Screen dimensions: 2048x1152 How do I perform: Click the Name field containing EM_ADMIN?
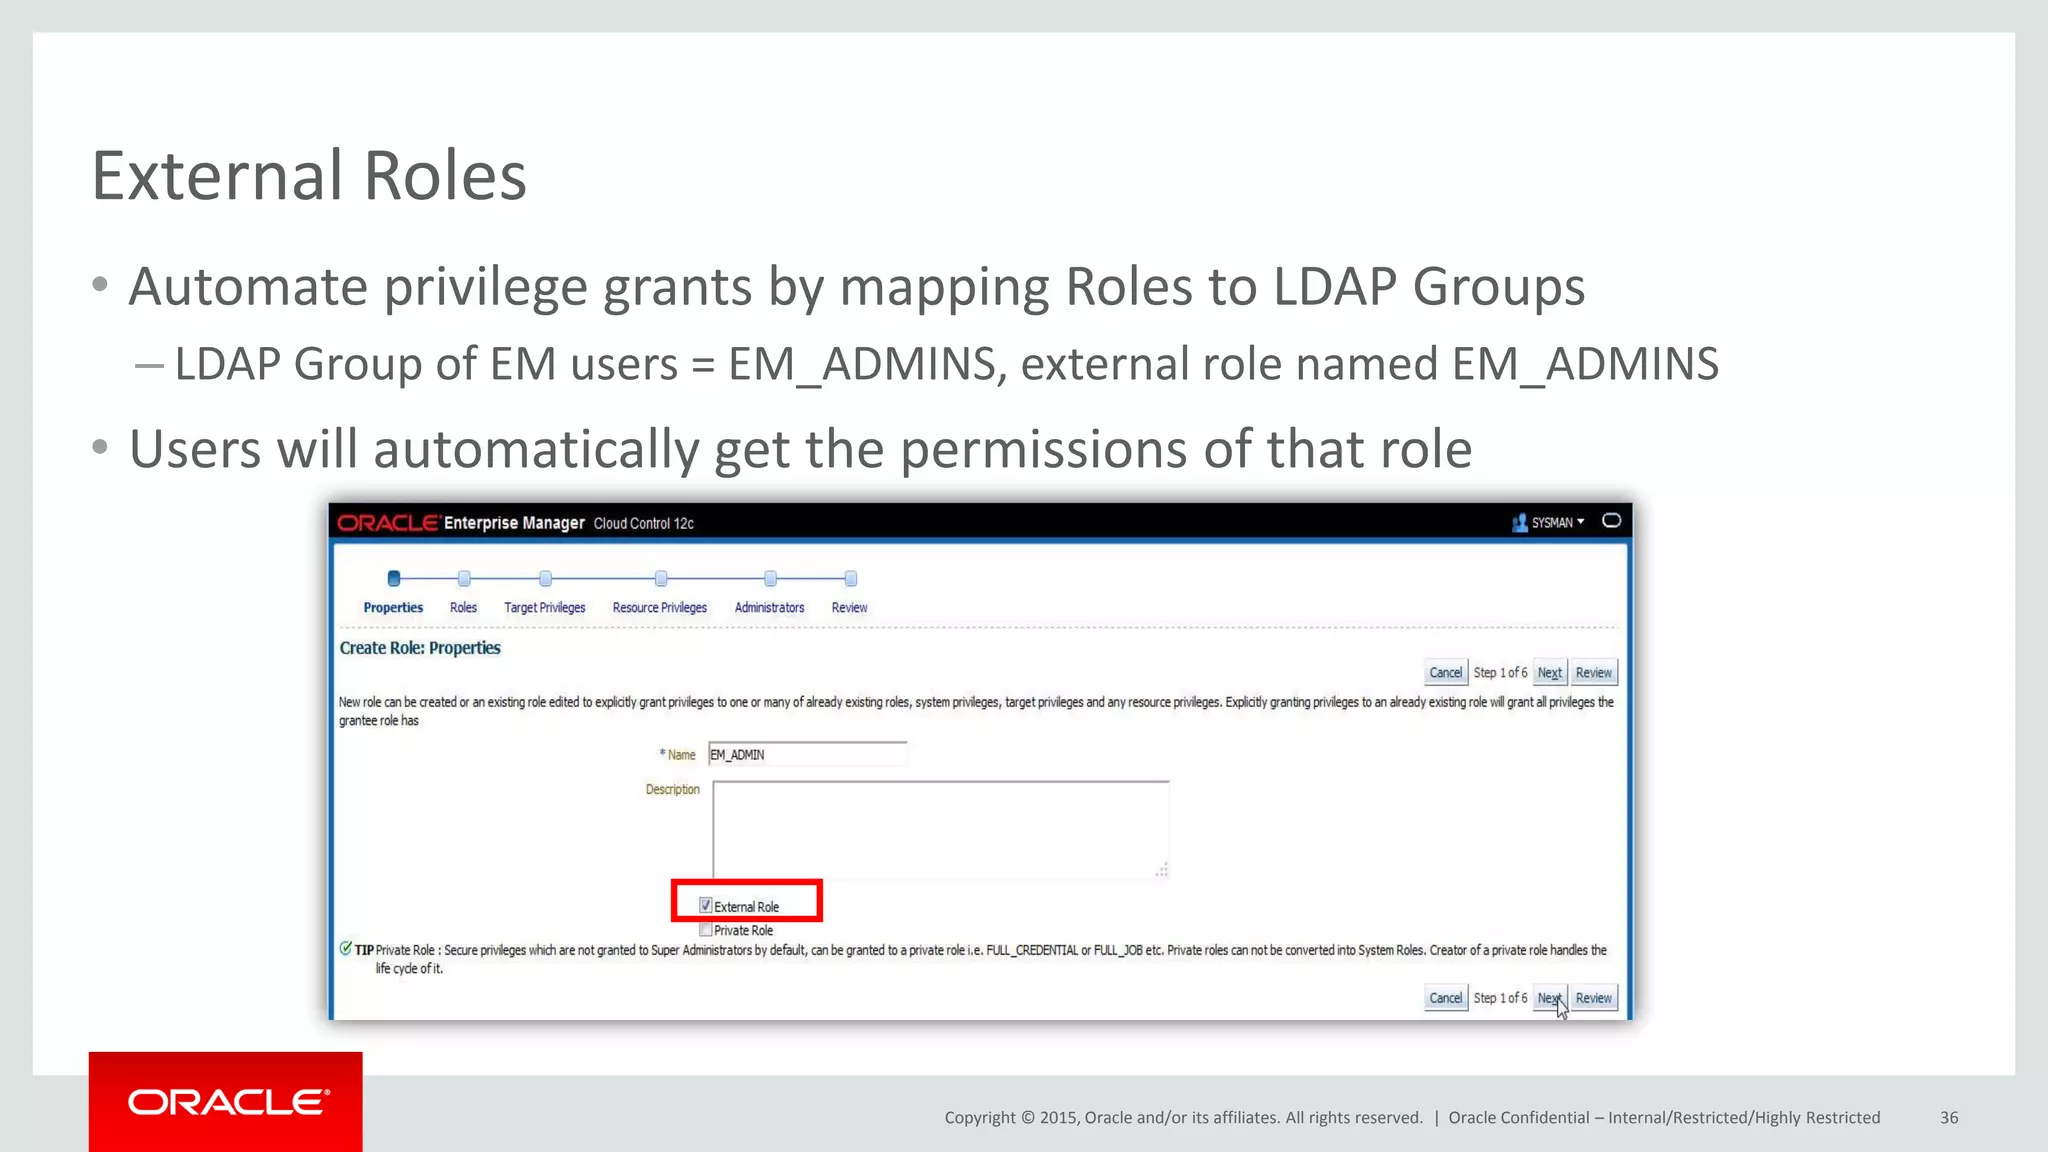(x=807, y=754)
